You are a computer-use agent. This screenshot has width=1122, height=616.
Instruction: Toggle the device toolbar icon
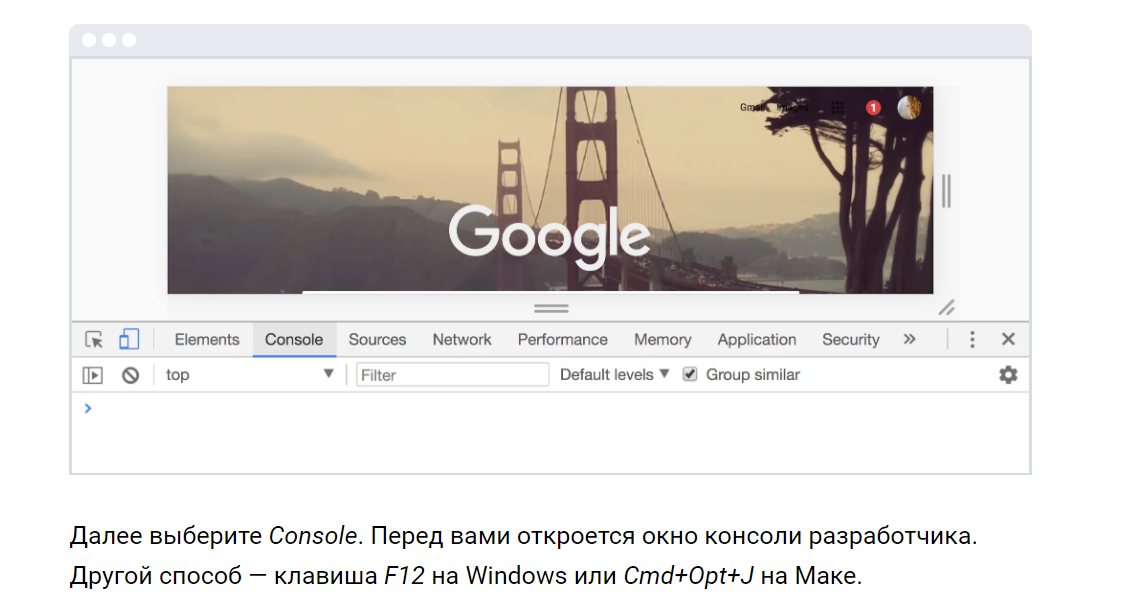coord(129,339)
